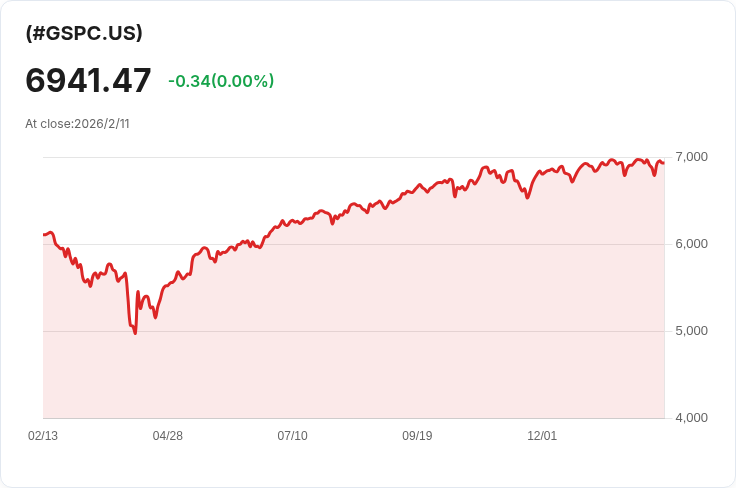Click the sharp dip after 09/19 on line

coord(454,196)
